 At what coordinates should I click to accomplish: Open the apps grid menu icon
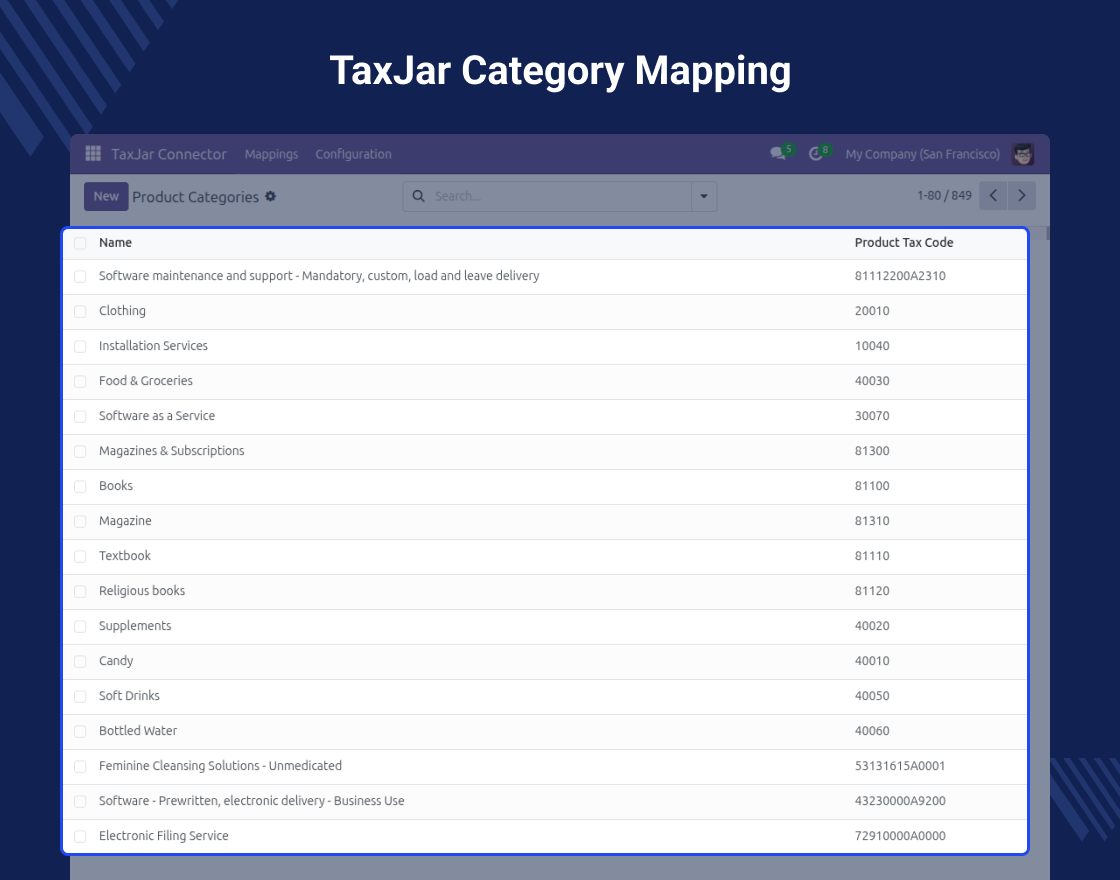point(93,154)
